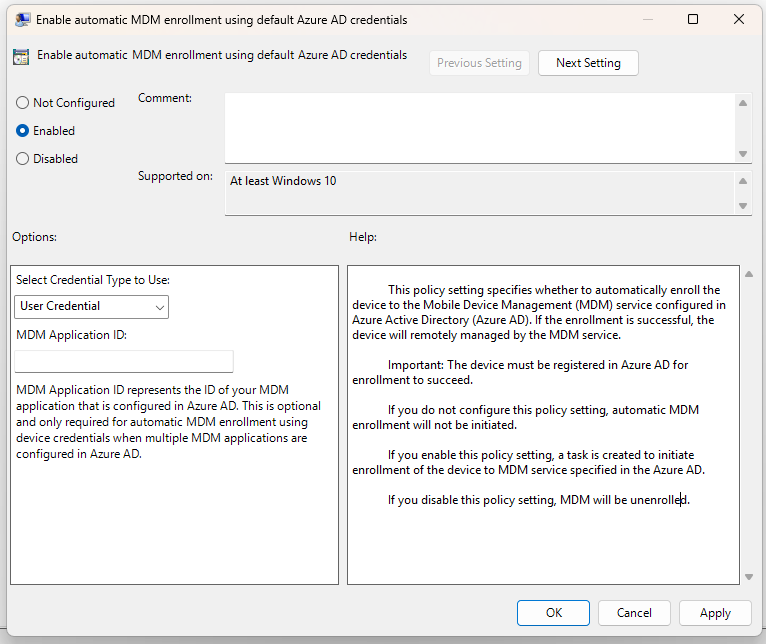This screenshot has width=766, height=644.
Task: Click the Supported on scroll up arrow
Action: tap(743, 181)
